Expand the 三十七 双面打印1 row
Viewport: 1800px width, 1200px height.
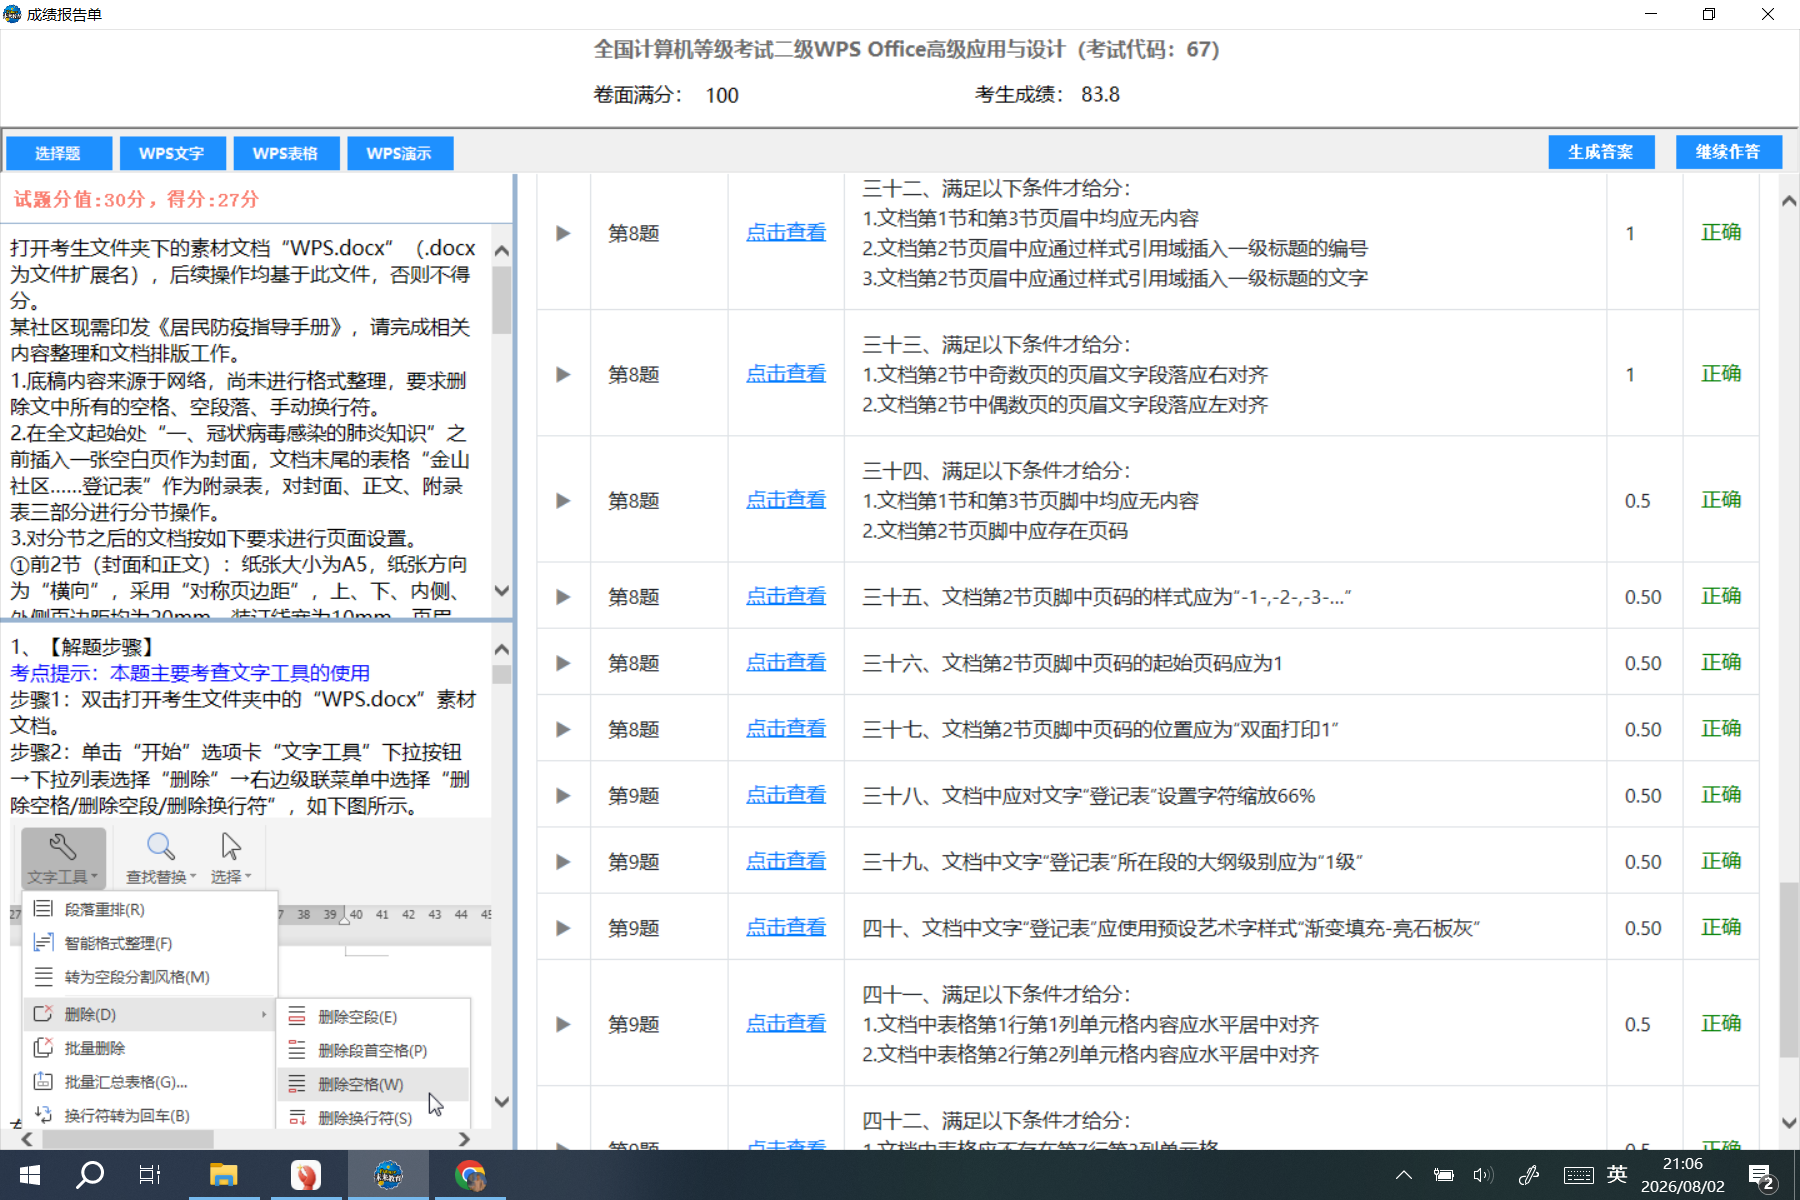(563, 729)
